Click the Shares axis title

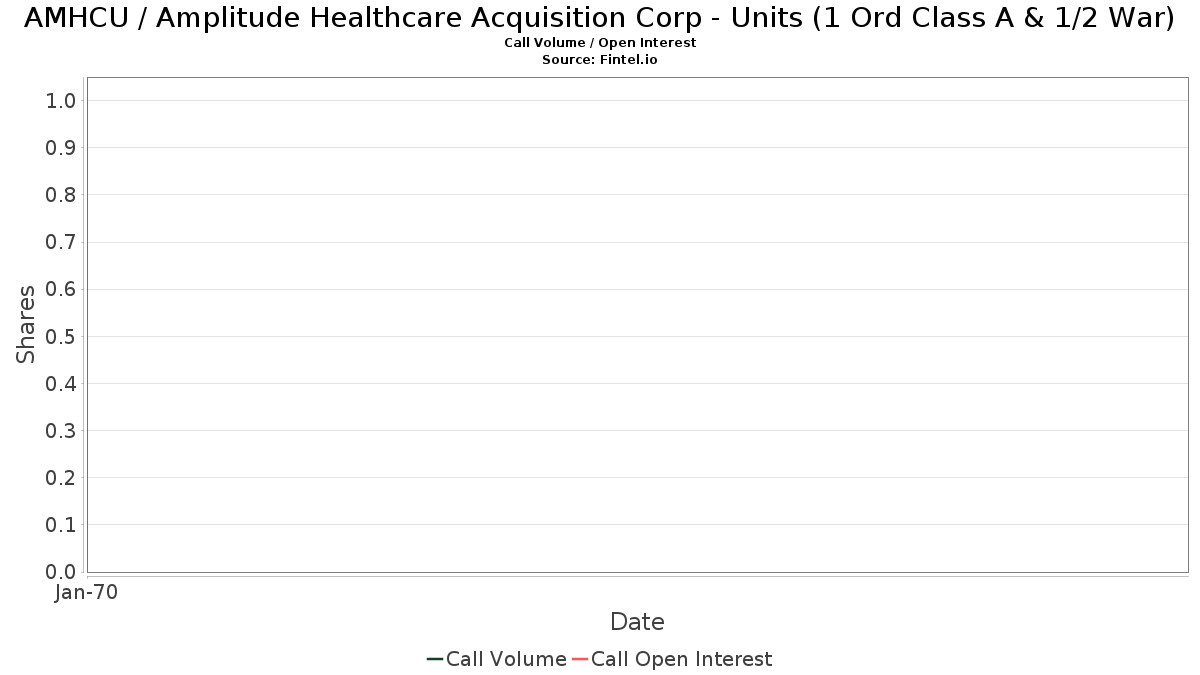point(26,324)
